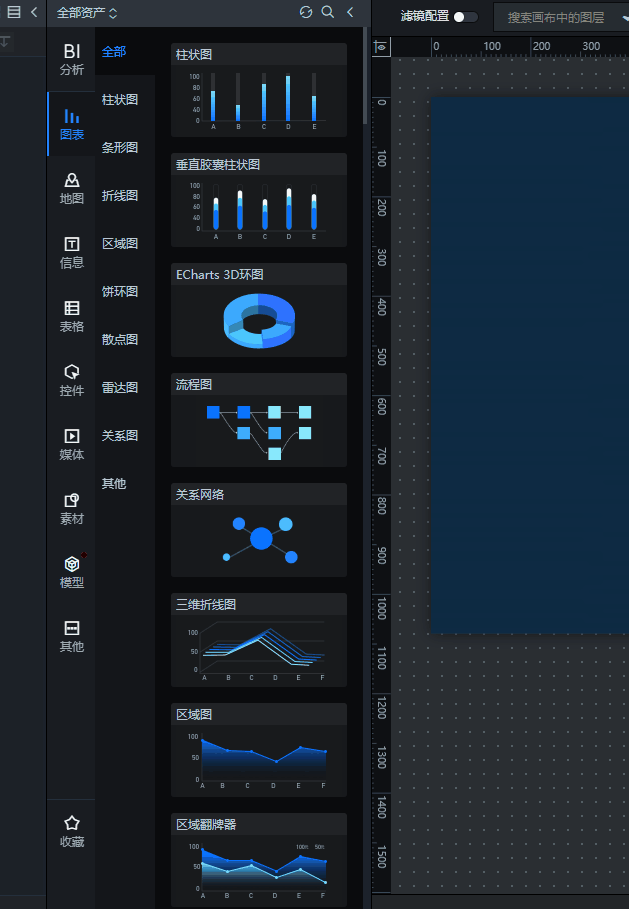The width and height of the screenshot is (629, 909).
Task: Collapse the layer panel chevron at top-left
Action: (x=34, y=12)
